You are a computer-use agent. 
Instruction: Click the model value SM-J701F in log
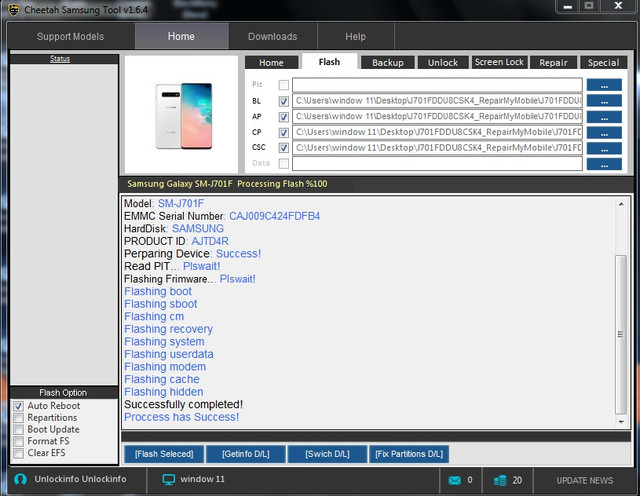pyautogui.click(x=181, y=204)
